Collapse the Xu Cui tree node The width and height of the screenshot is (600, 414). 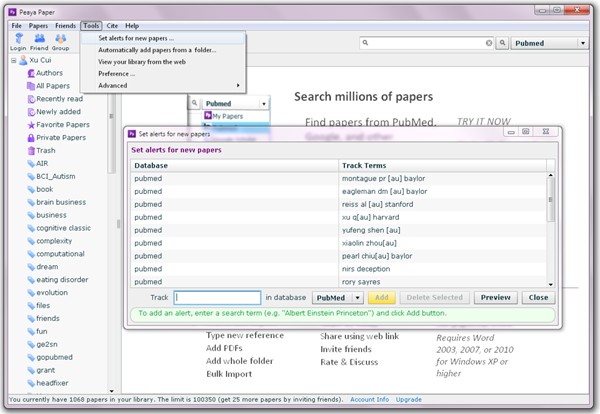coord(14,60)
